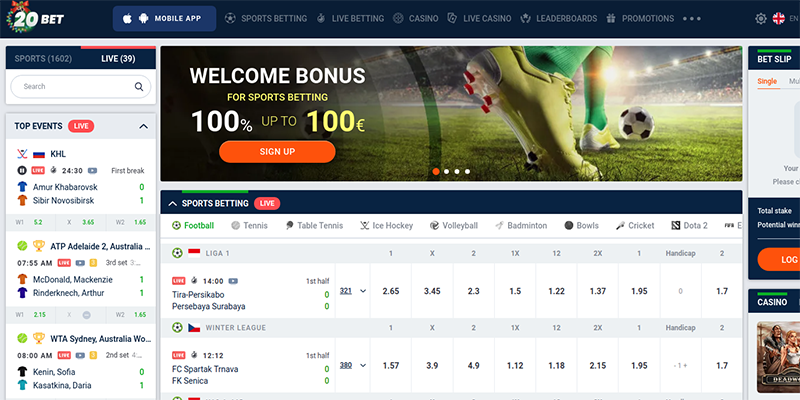
Task: Go to last banner carousel dot
Action: tap(467, 171)
